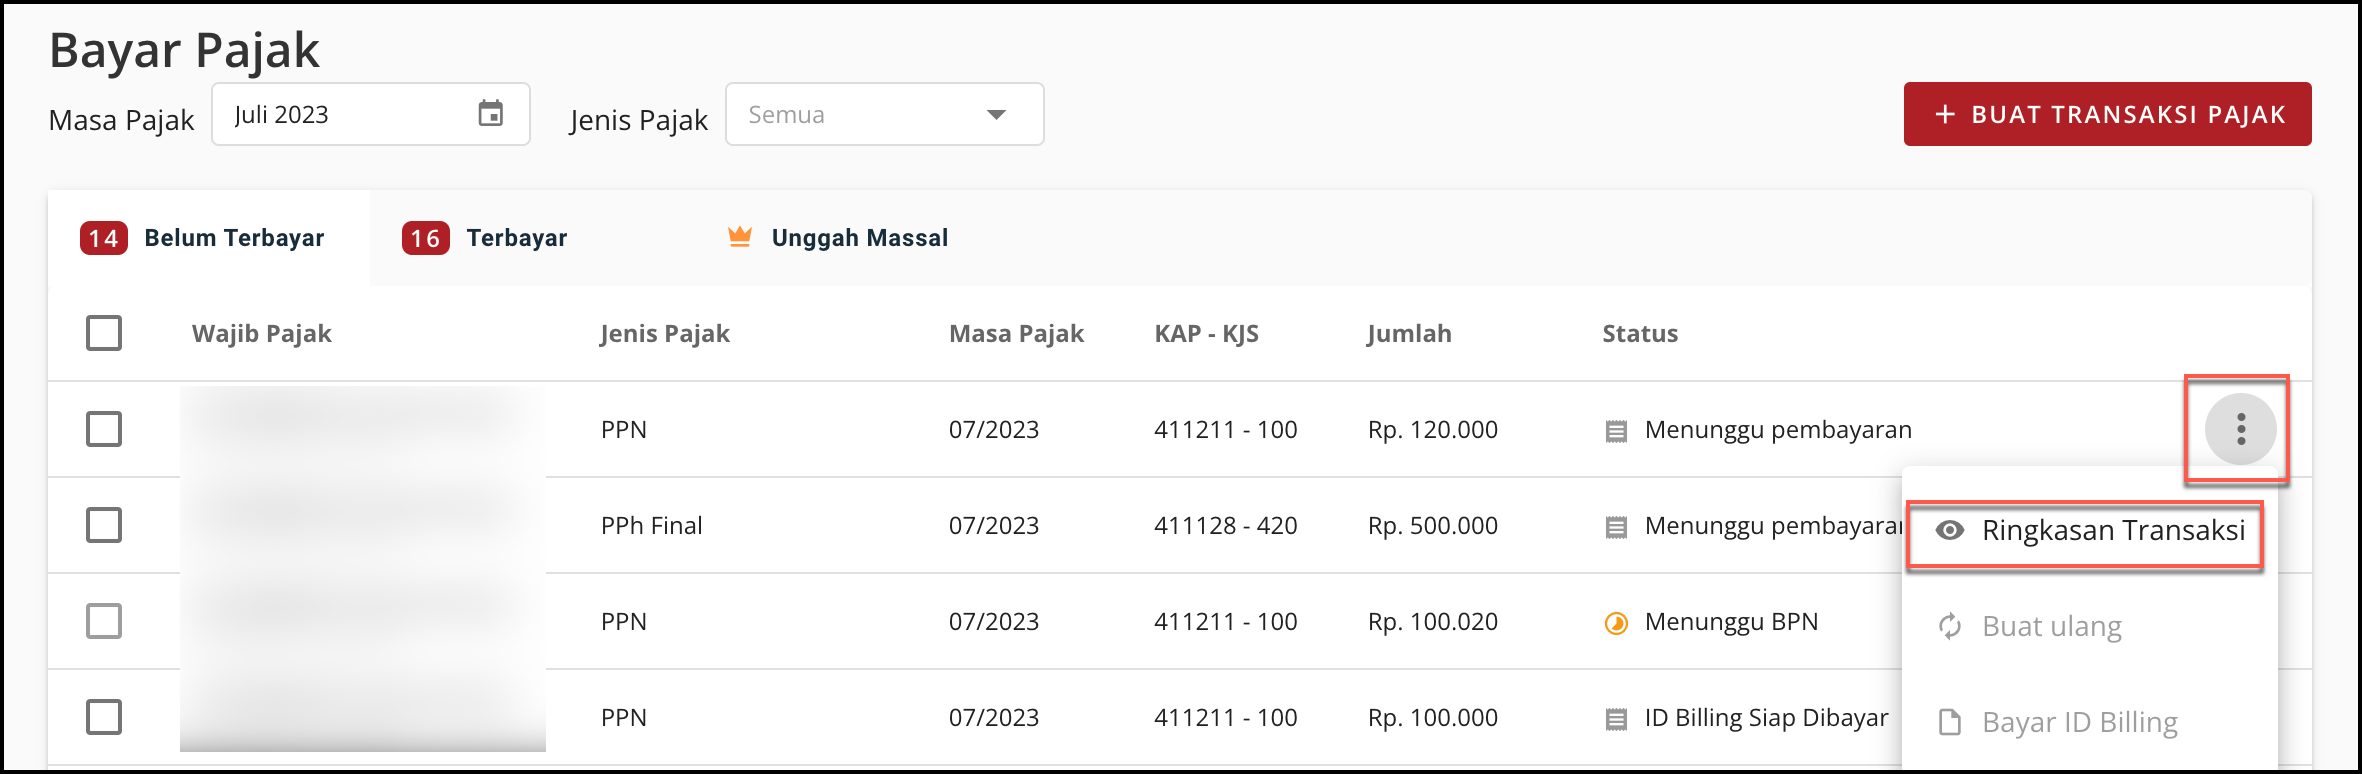Click the eye icon for Ringkasan Transaksi
The width and height of the screenshot is (2362, 774).
[x=1949, y=530]
